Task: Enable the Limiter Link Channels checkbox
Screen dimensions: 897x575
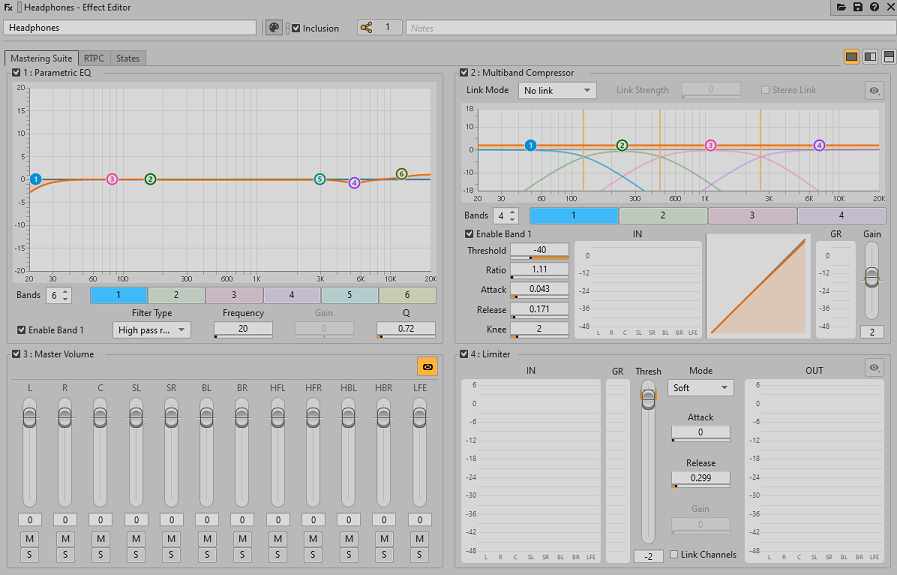Action: point(674,555)
